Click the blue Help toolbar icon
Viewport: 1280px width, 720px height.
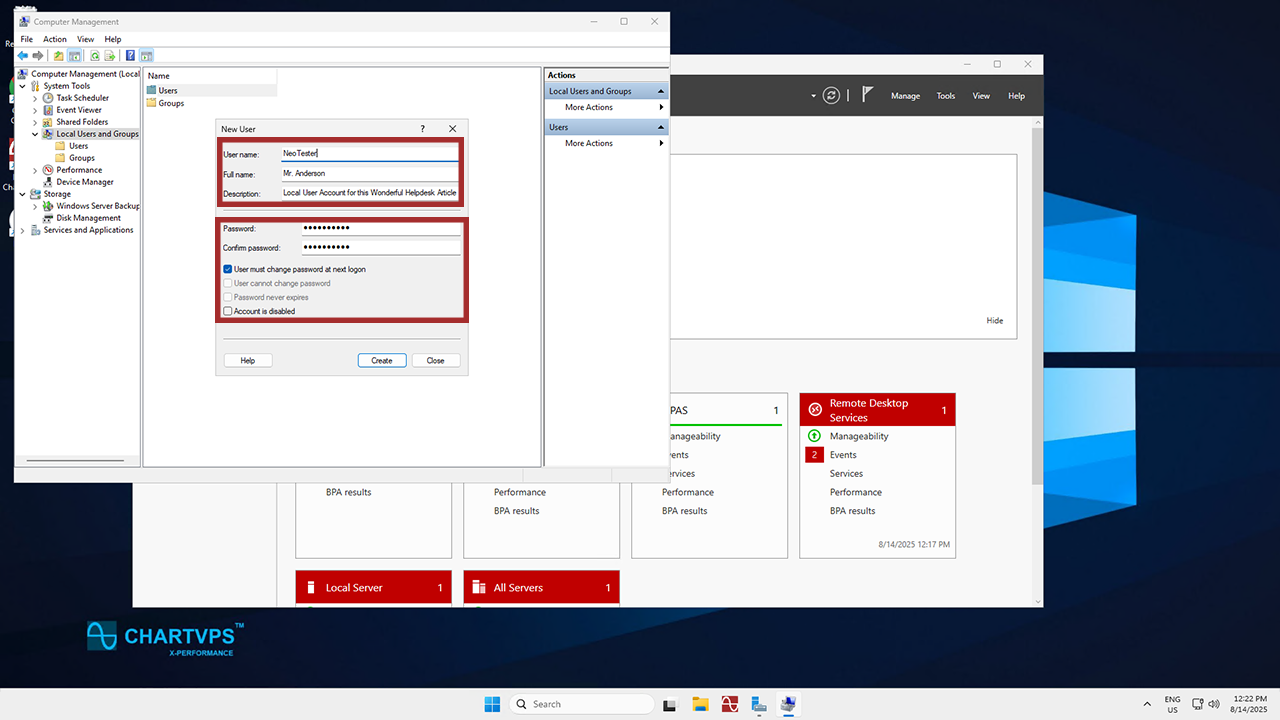(130, 56)
